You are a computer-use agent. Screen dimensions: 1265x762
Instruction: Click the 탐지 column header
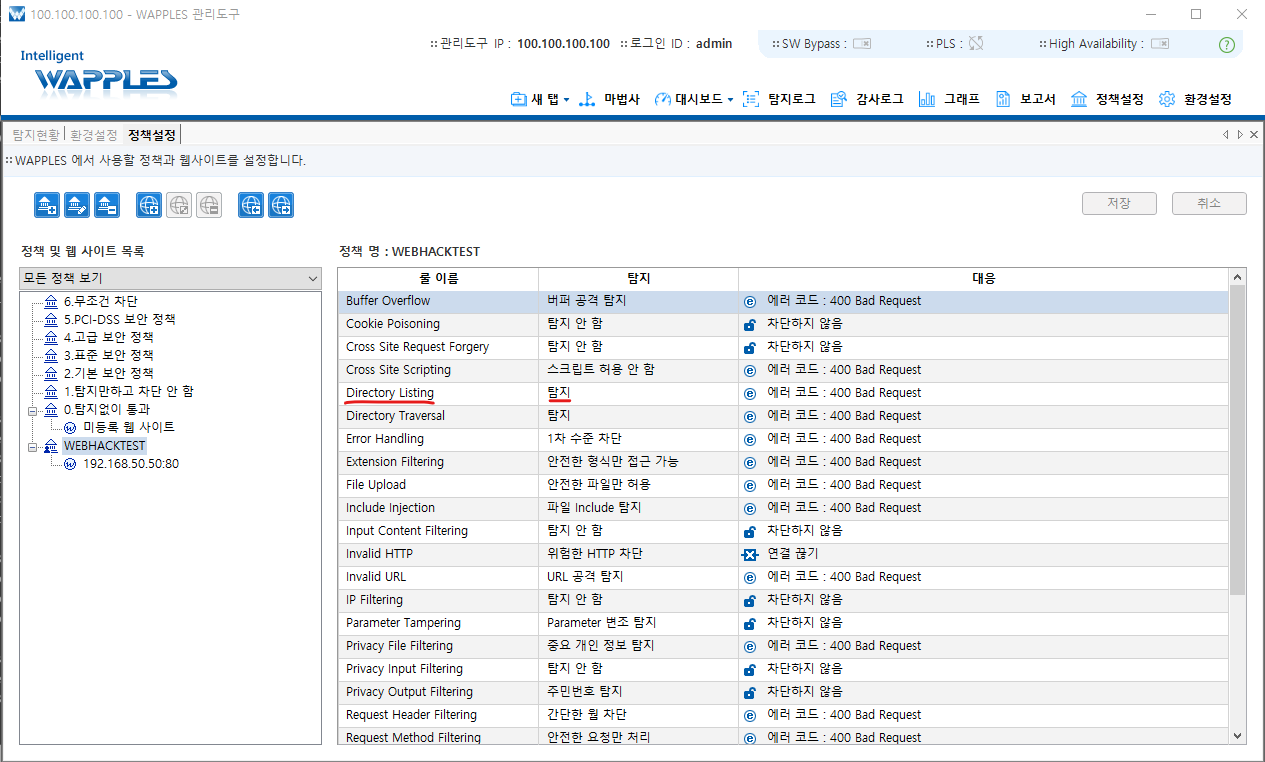click(x=638, y=278)
